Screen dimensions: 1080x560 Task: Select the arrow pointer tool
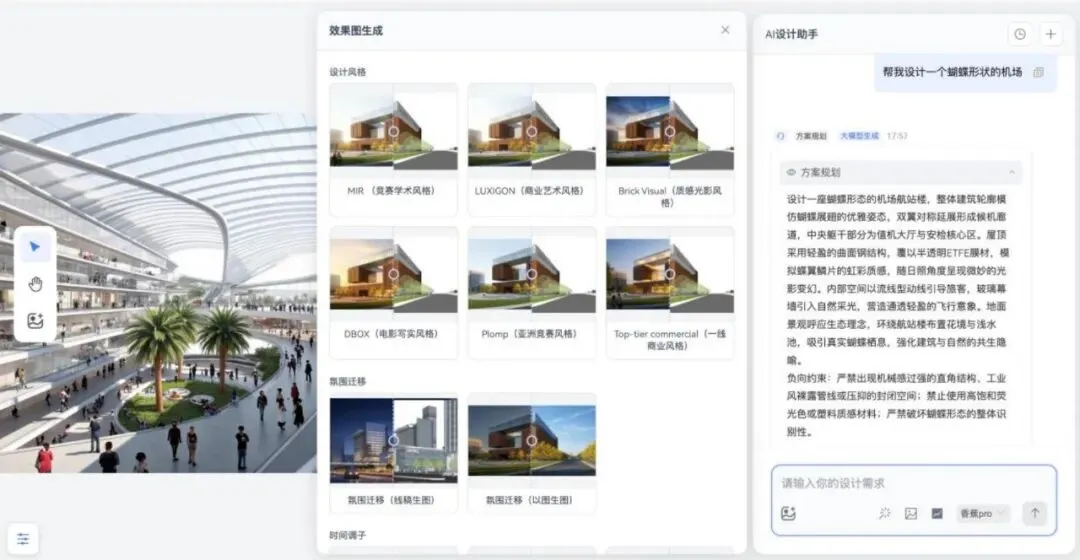(x=35, y=247)
